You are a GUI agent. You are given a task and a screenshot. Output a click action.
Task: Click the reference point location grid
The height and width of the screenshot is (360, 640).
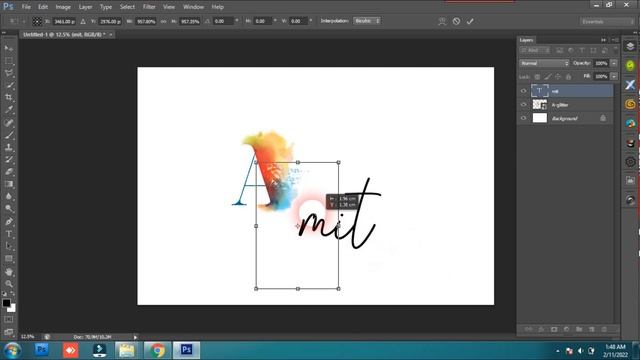point(37,21)
